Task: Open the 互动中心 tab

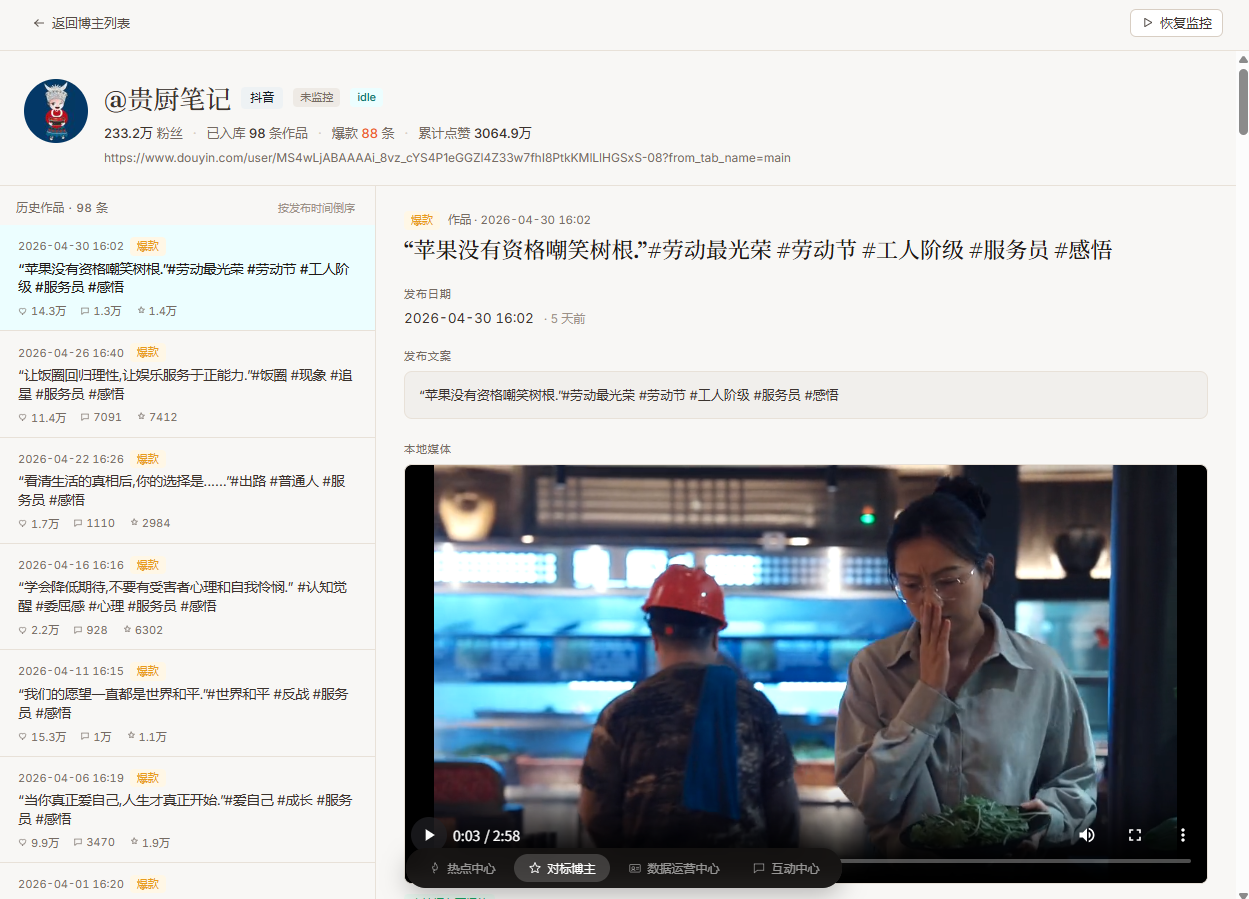Action: click(786, 868)
